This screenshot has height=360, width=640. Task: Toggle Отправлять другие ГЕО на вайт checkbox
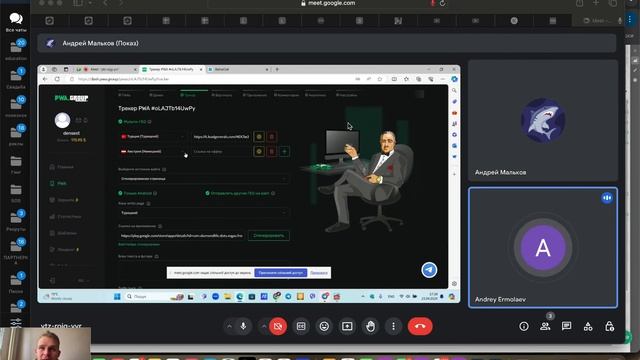[x=207, y=193]
